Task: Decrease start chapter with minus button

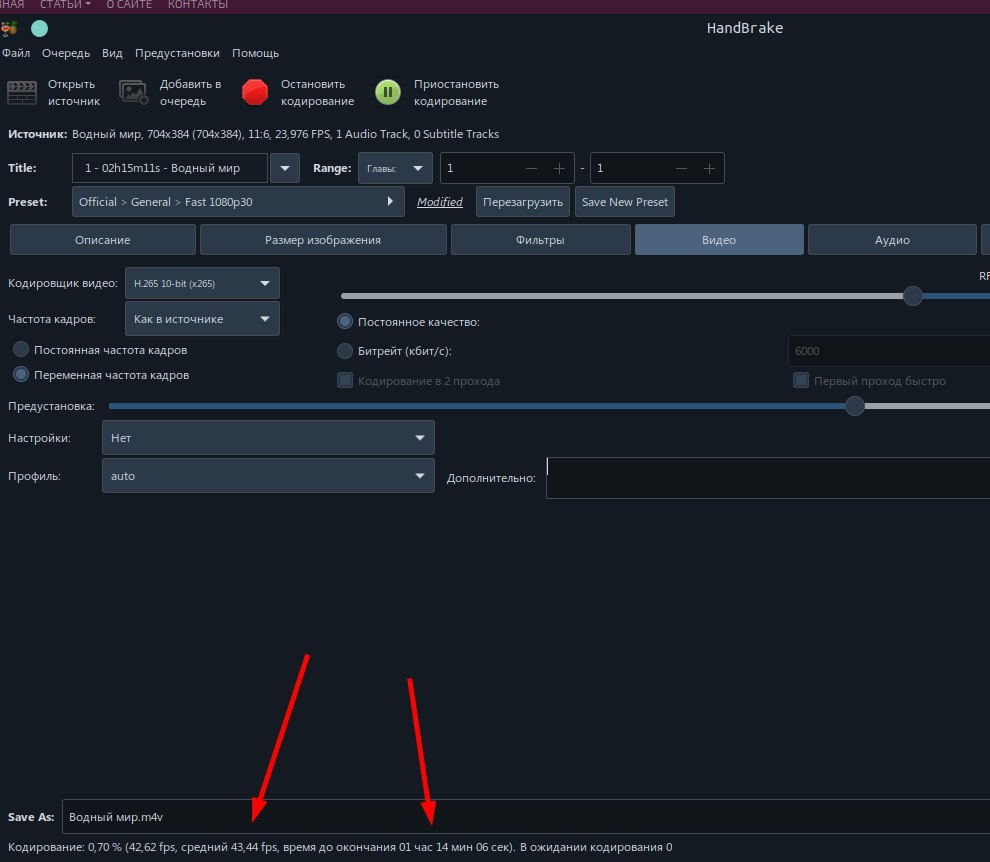Action: pos(531,168)
